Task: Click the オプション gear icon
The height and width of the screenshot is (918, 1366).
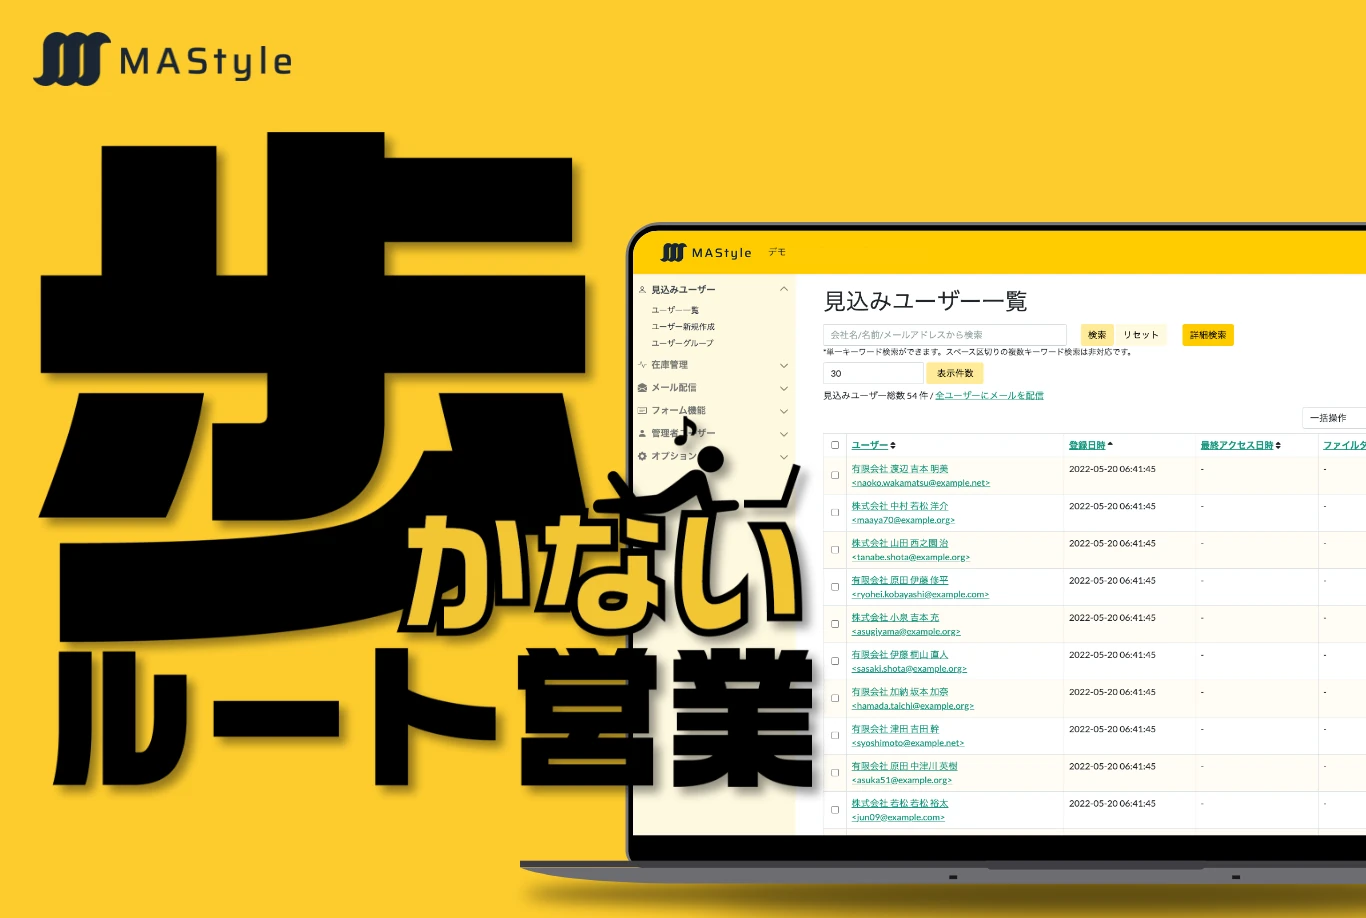Action: coord(641,456)
